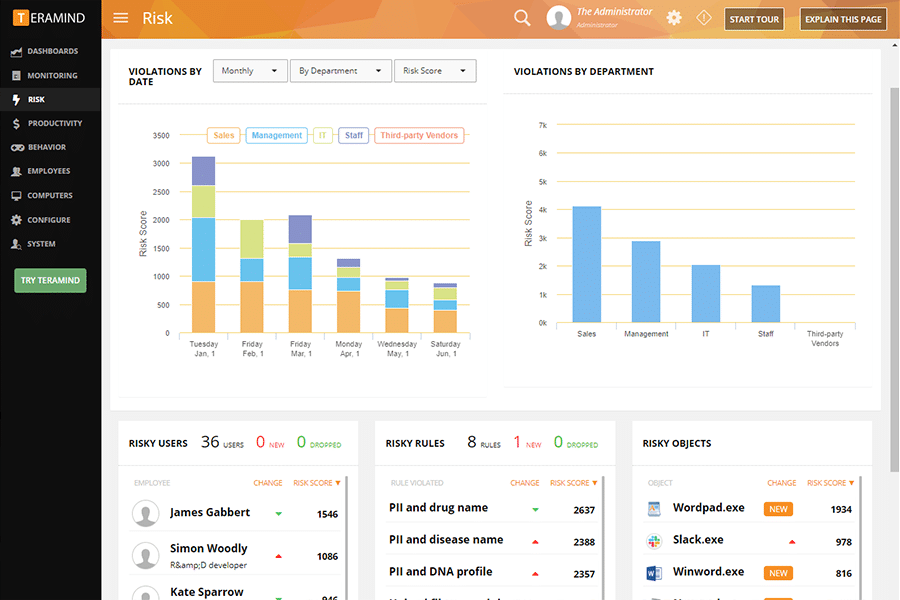Click the Administrator profile avatar

coord(558,18)
